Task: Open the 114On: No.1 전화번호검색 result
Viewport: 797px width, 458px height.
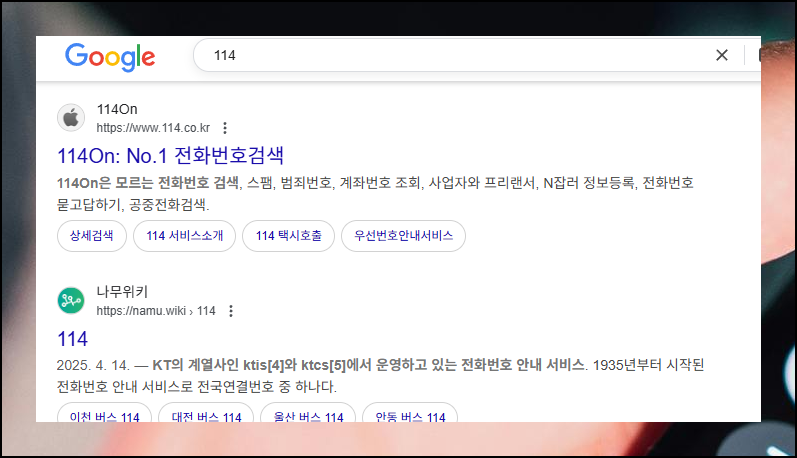Action: (170, 156)
